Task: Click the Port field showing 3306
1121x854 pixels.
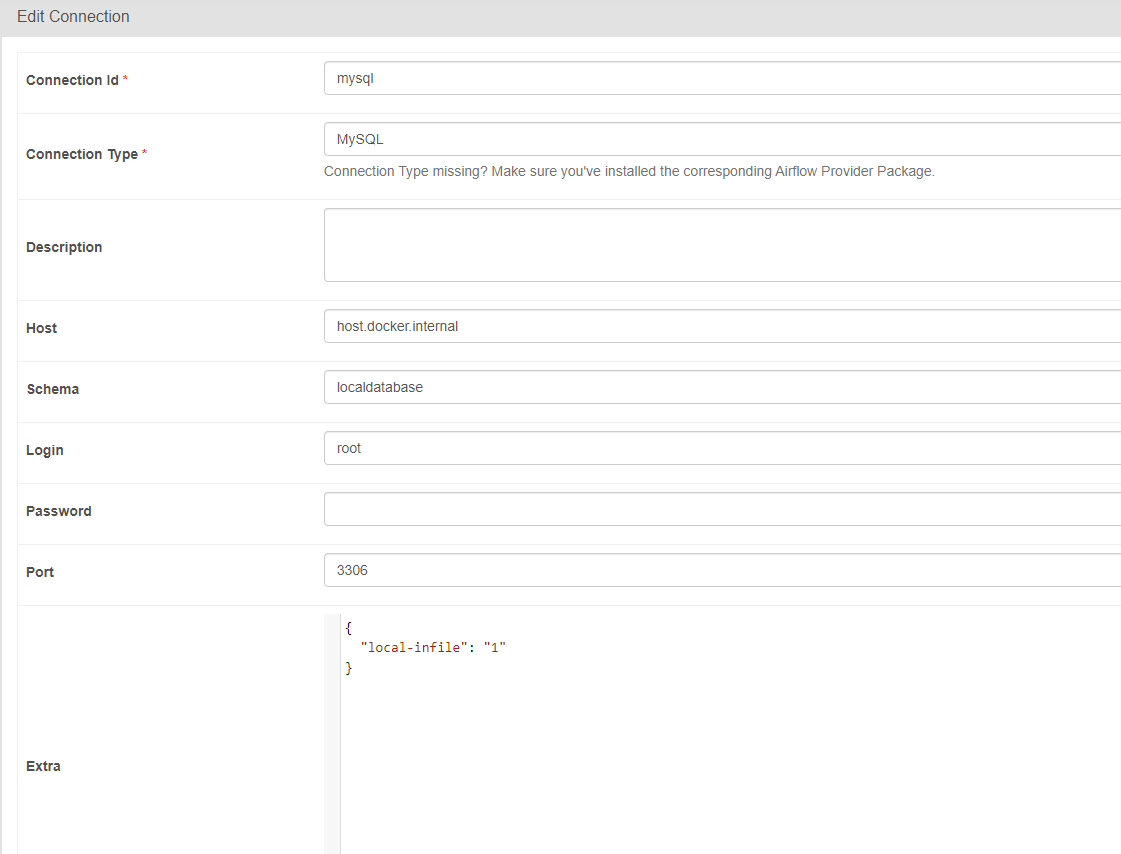Action: pos(722,570)
